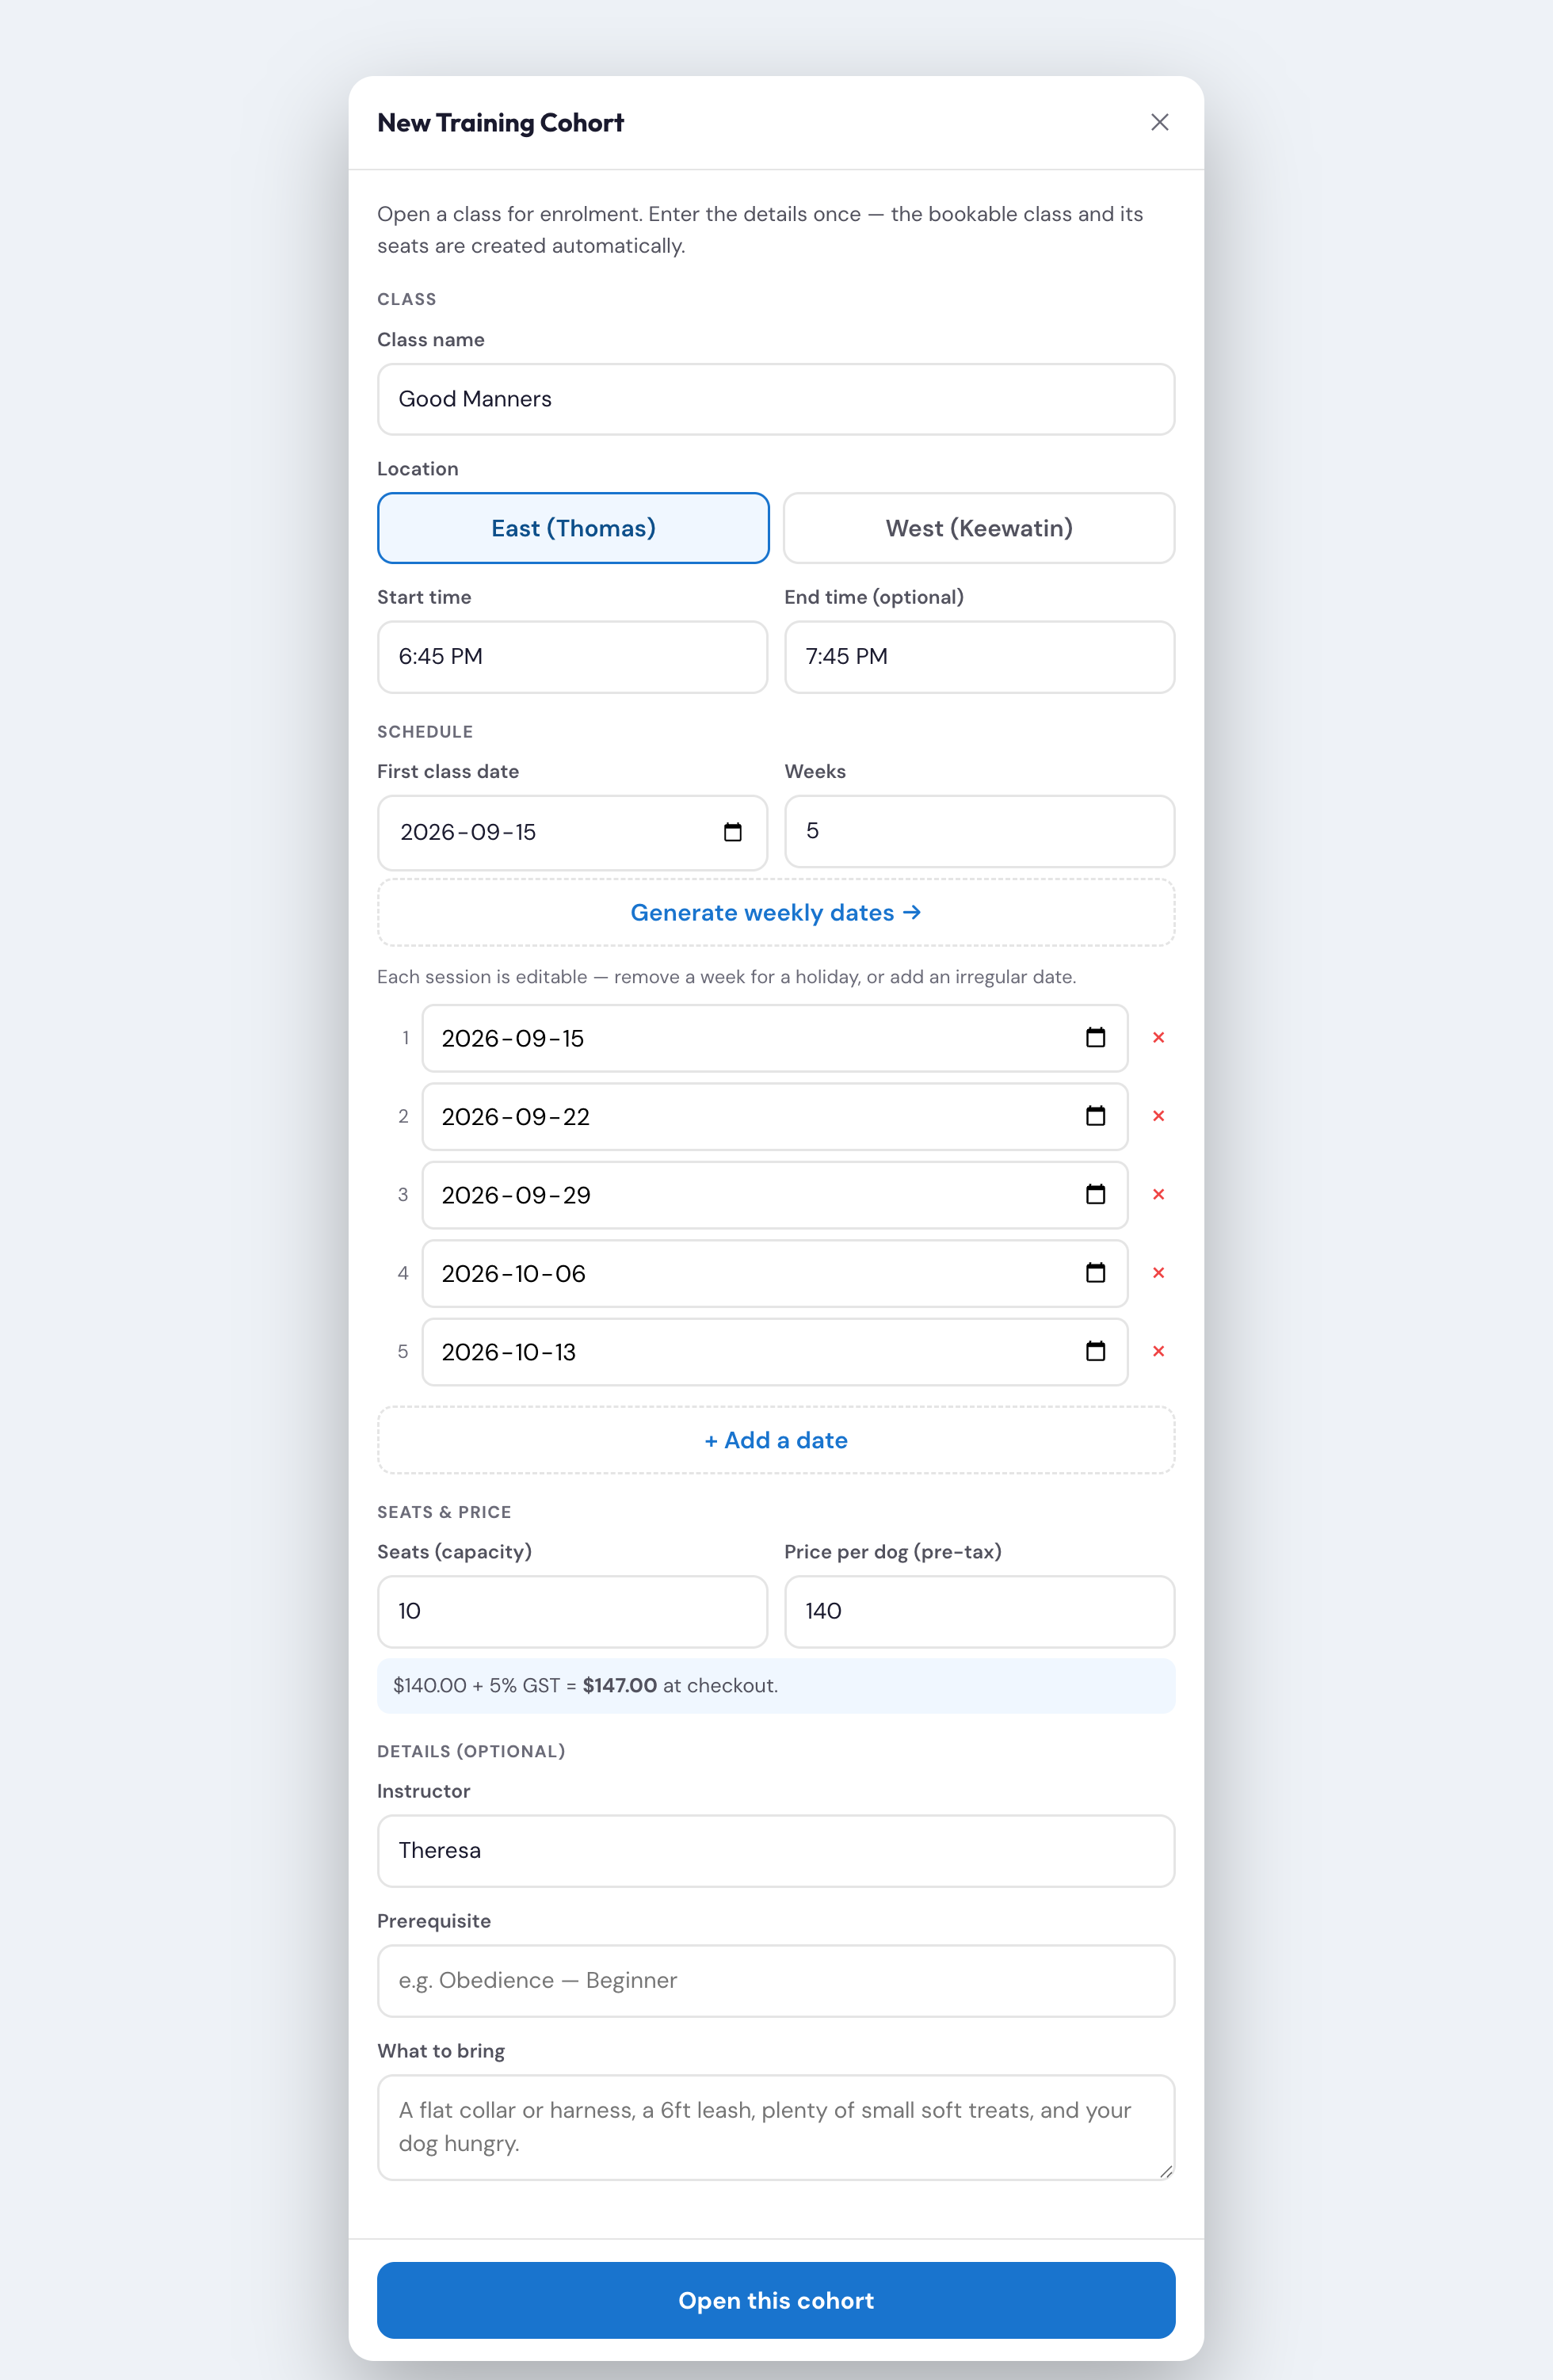Focus the Class name field

776,399
